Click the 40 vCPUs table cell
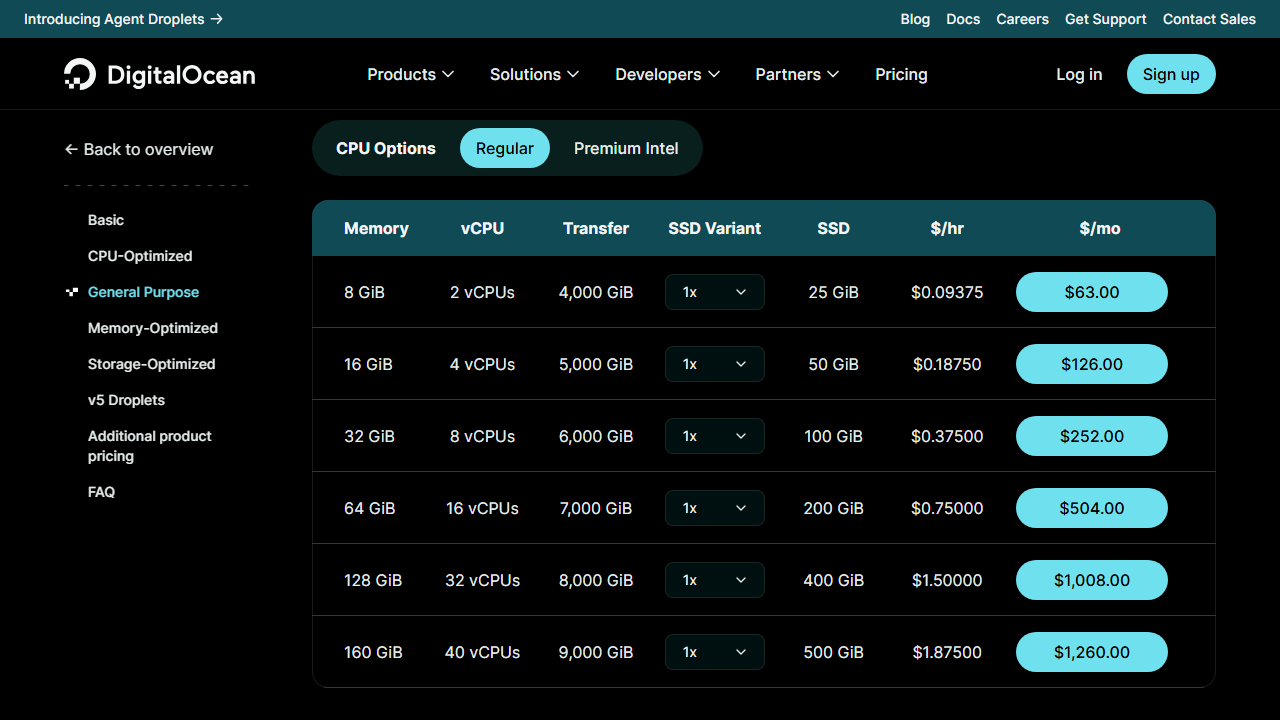The image size is (1280, 720). click(x=483, y=652)
